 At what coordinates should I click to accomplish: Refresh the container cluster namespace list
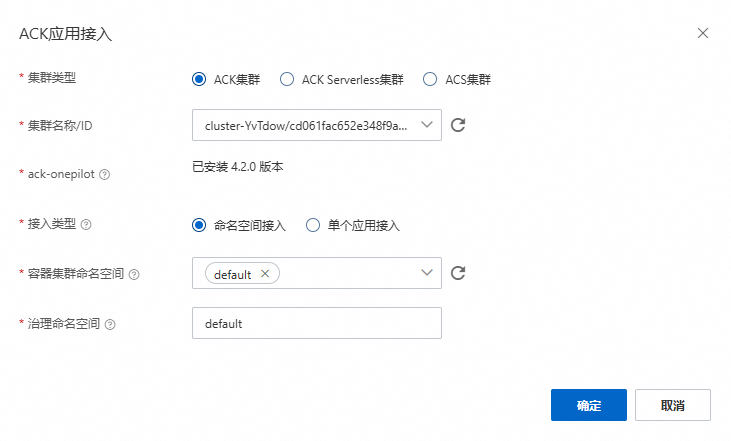coord(459,273)
